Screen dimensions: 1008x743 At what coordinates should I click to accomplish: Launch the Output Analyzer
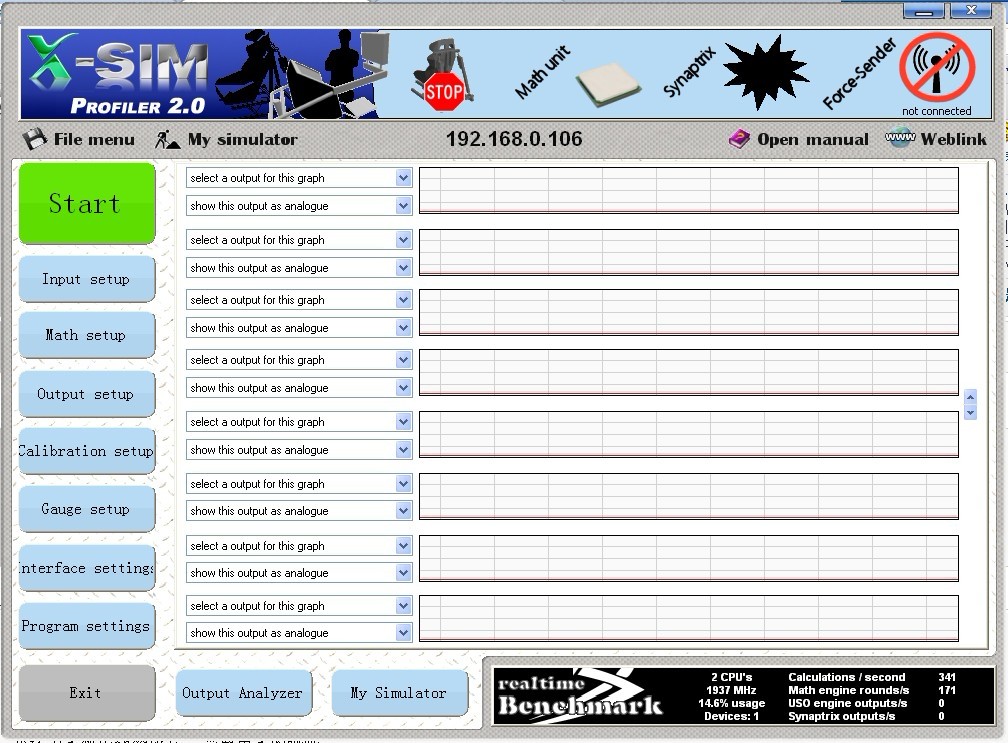[x=244, y=693]
